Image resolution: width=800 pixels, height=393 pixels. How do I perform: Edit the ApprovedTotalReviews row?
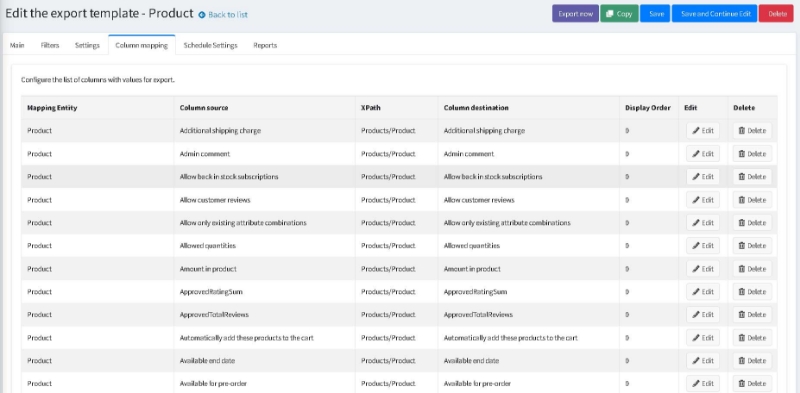pos(703,315)
